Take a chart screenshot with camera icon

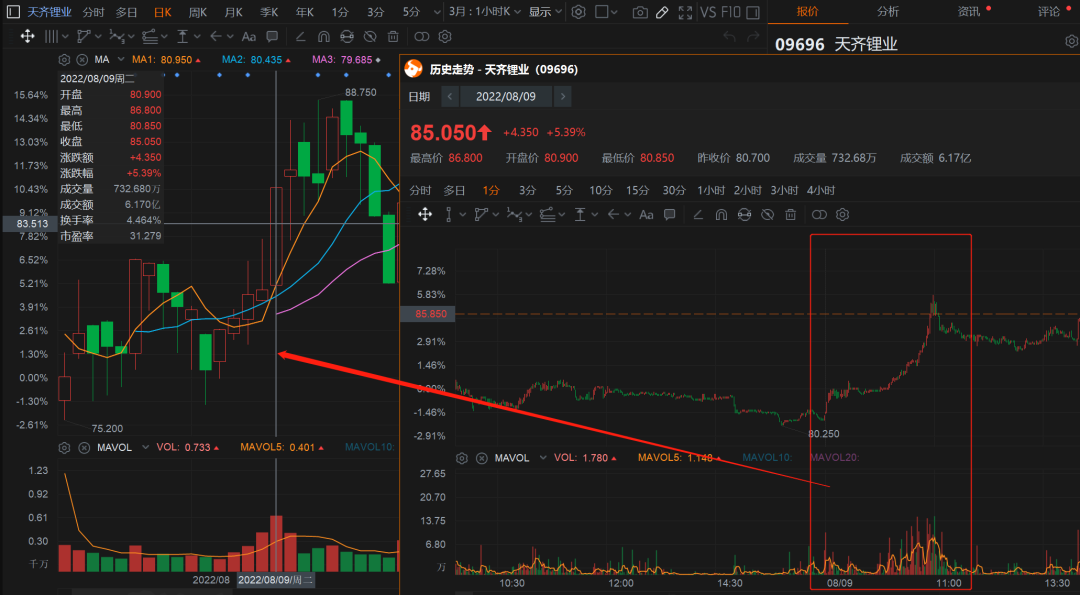tap(640, 12)
